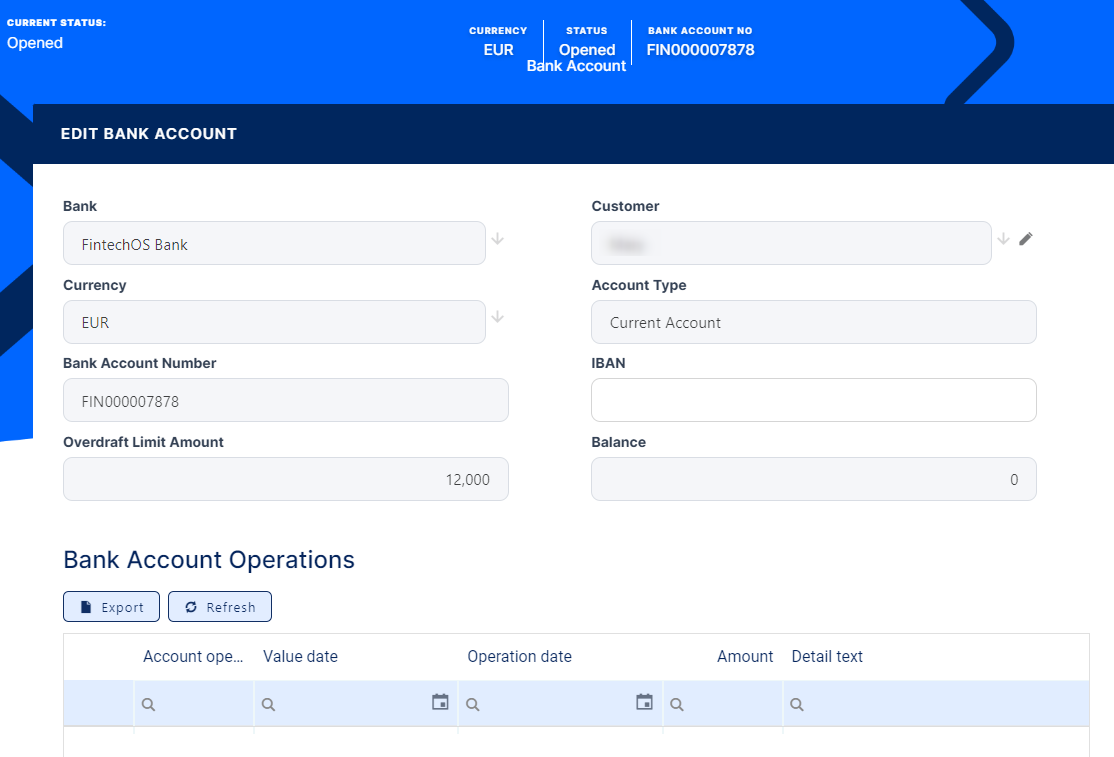Viewport: 1114px width, 757px height.
Task: Expand the Currency dropdown arrow
Action: (x=498, y=317)
